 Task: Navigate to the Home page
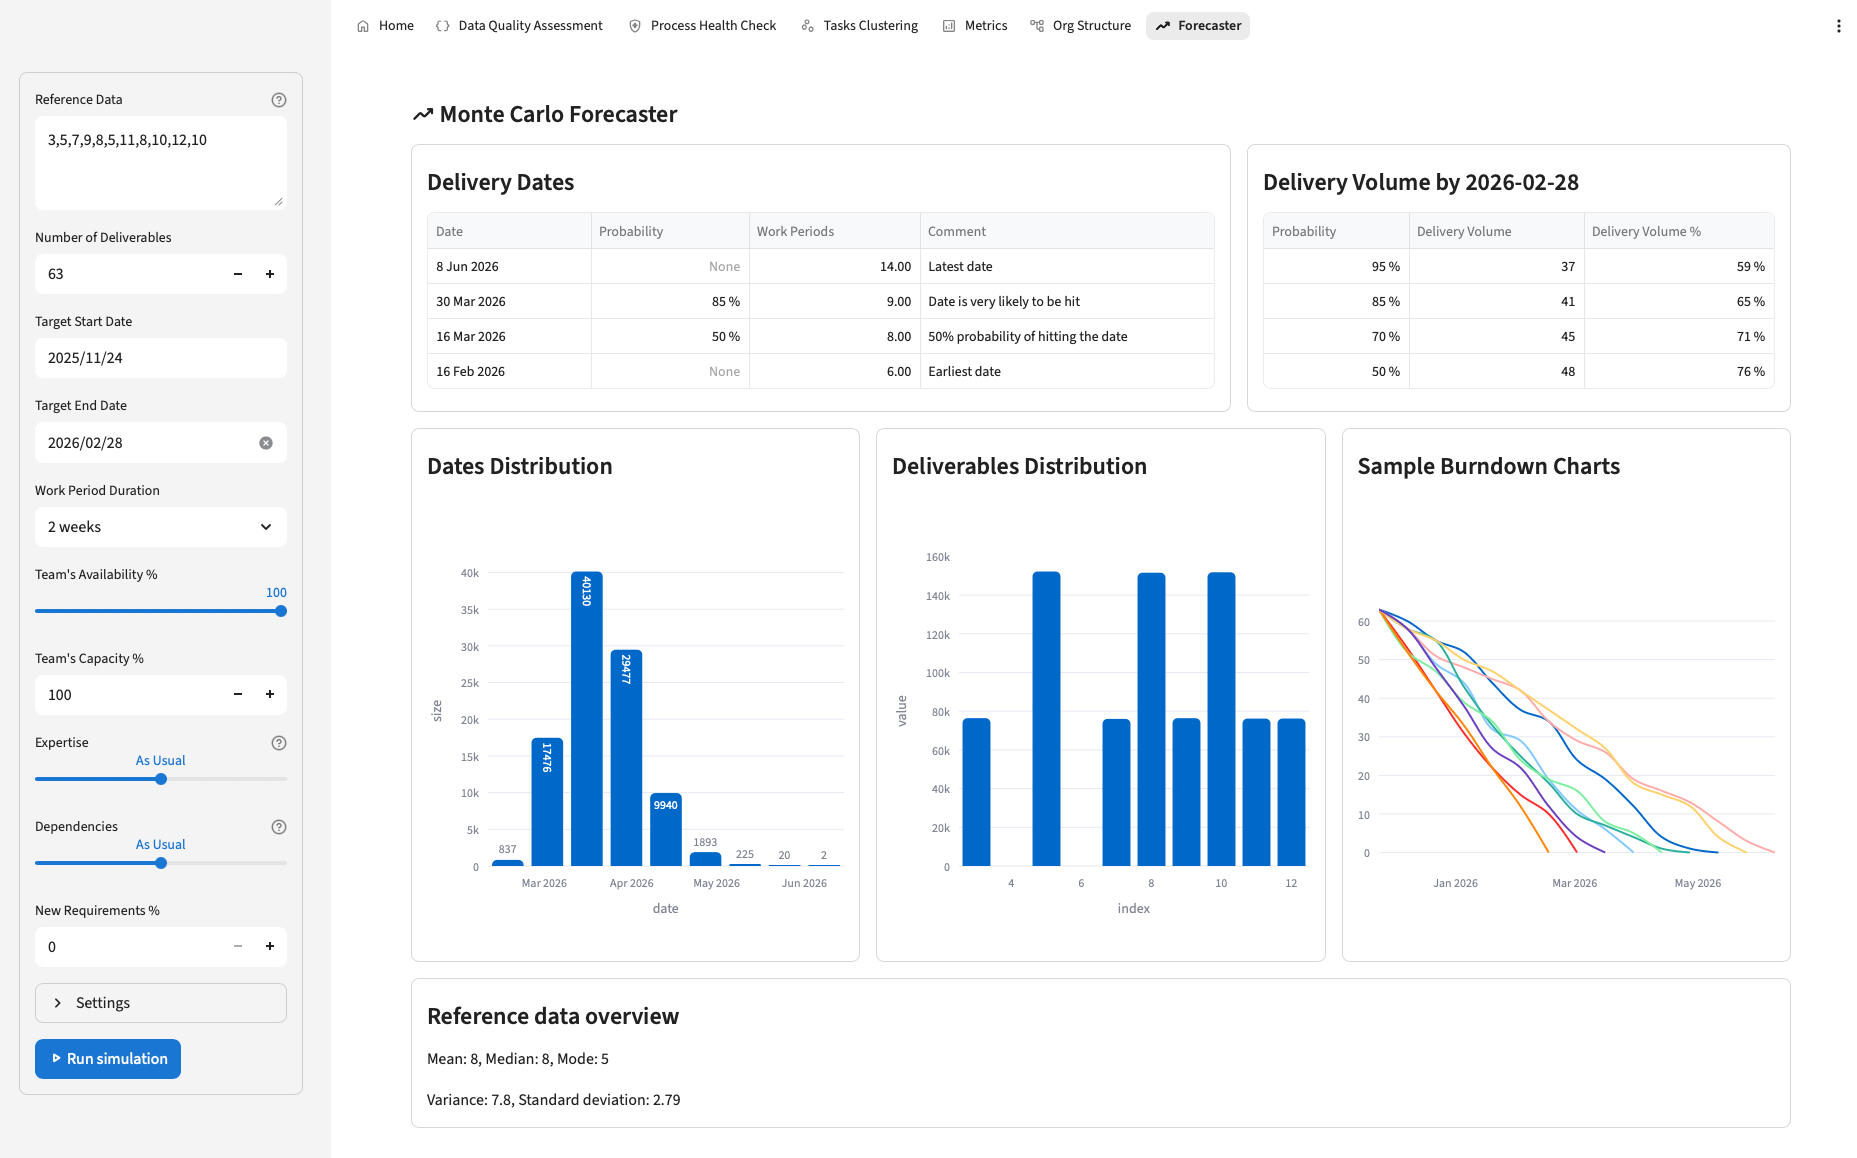385,26
